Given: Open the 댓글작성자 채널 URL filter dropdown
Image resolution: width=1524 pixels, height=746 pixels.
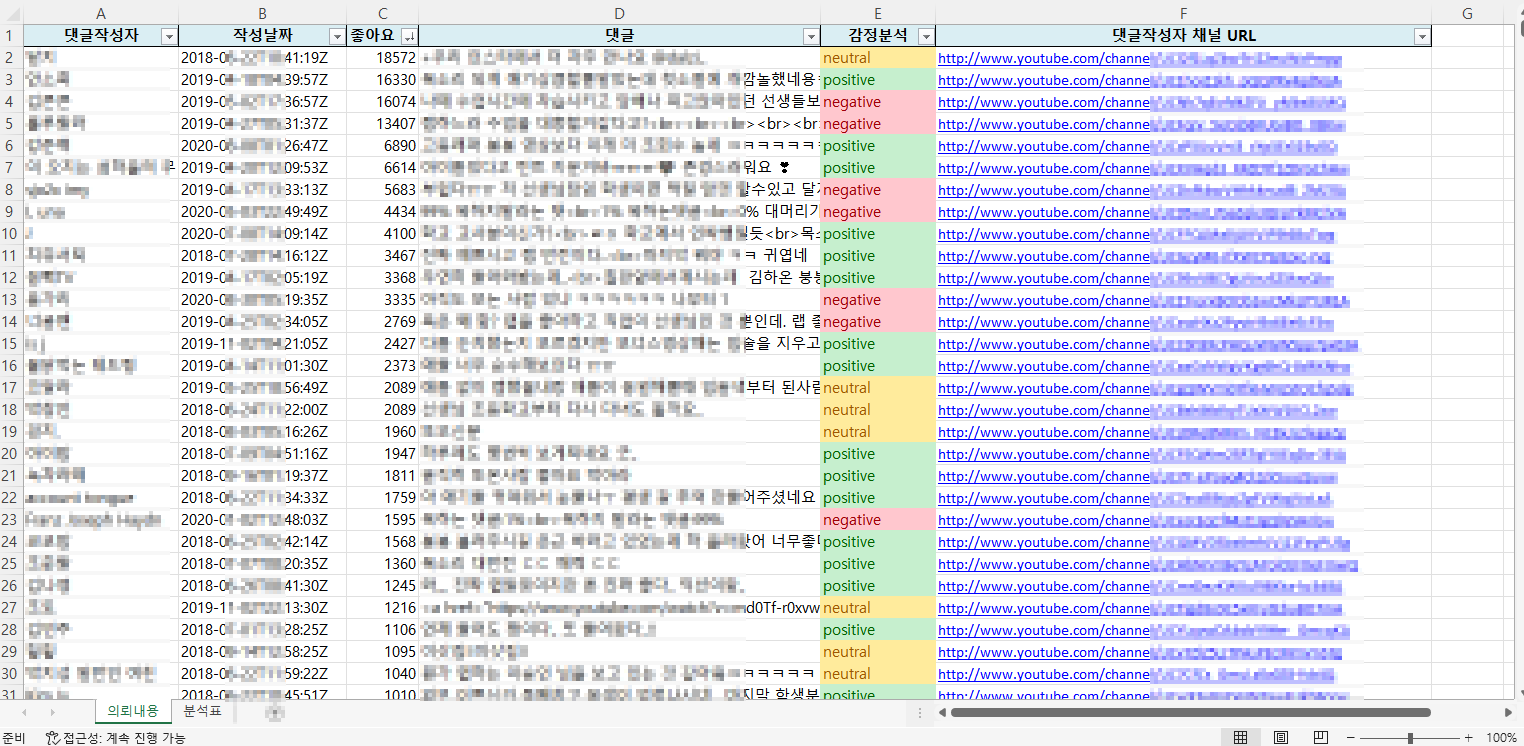Looking at the screenshot, I should (1421, 36).
